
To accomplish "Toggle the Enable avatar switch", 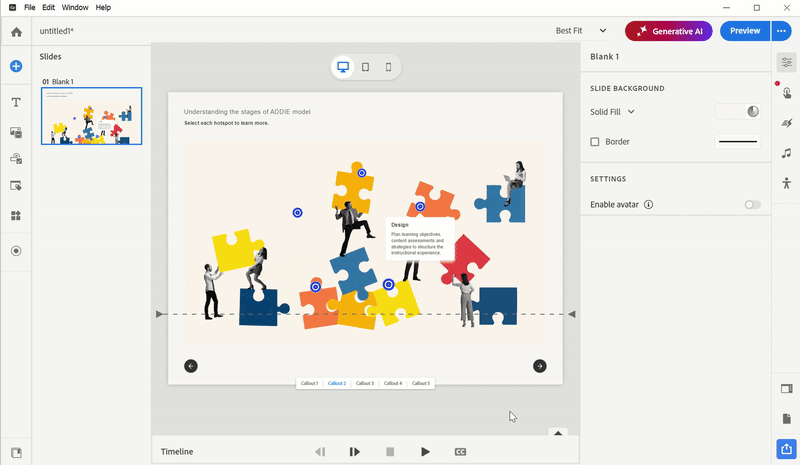I will [752, 205].
